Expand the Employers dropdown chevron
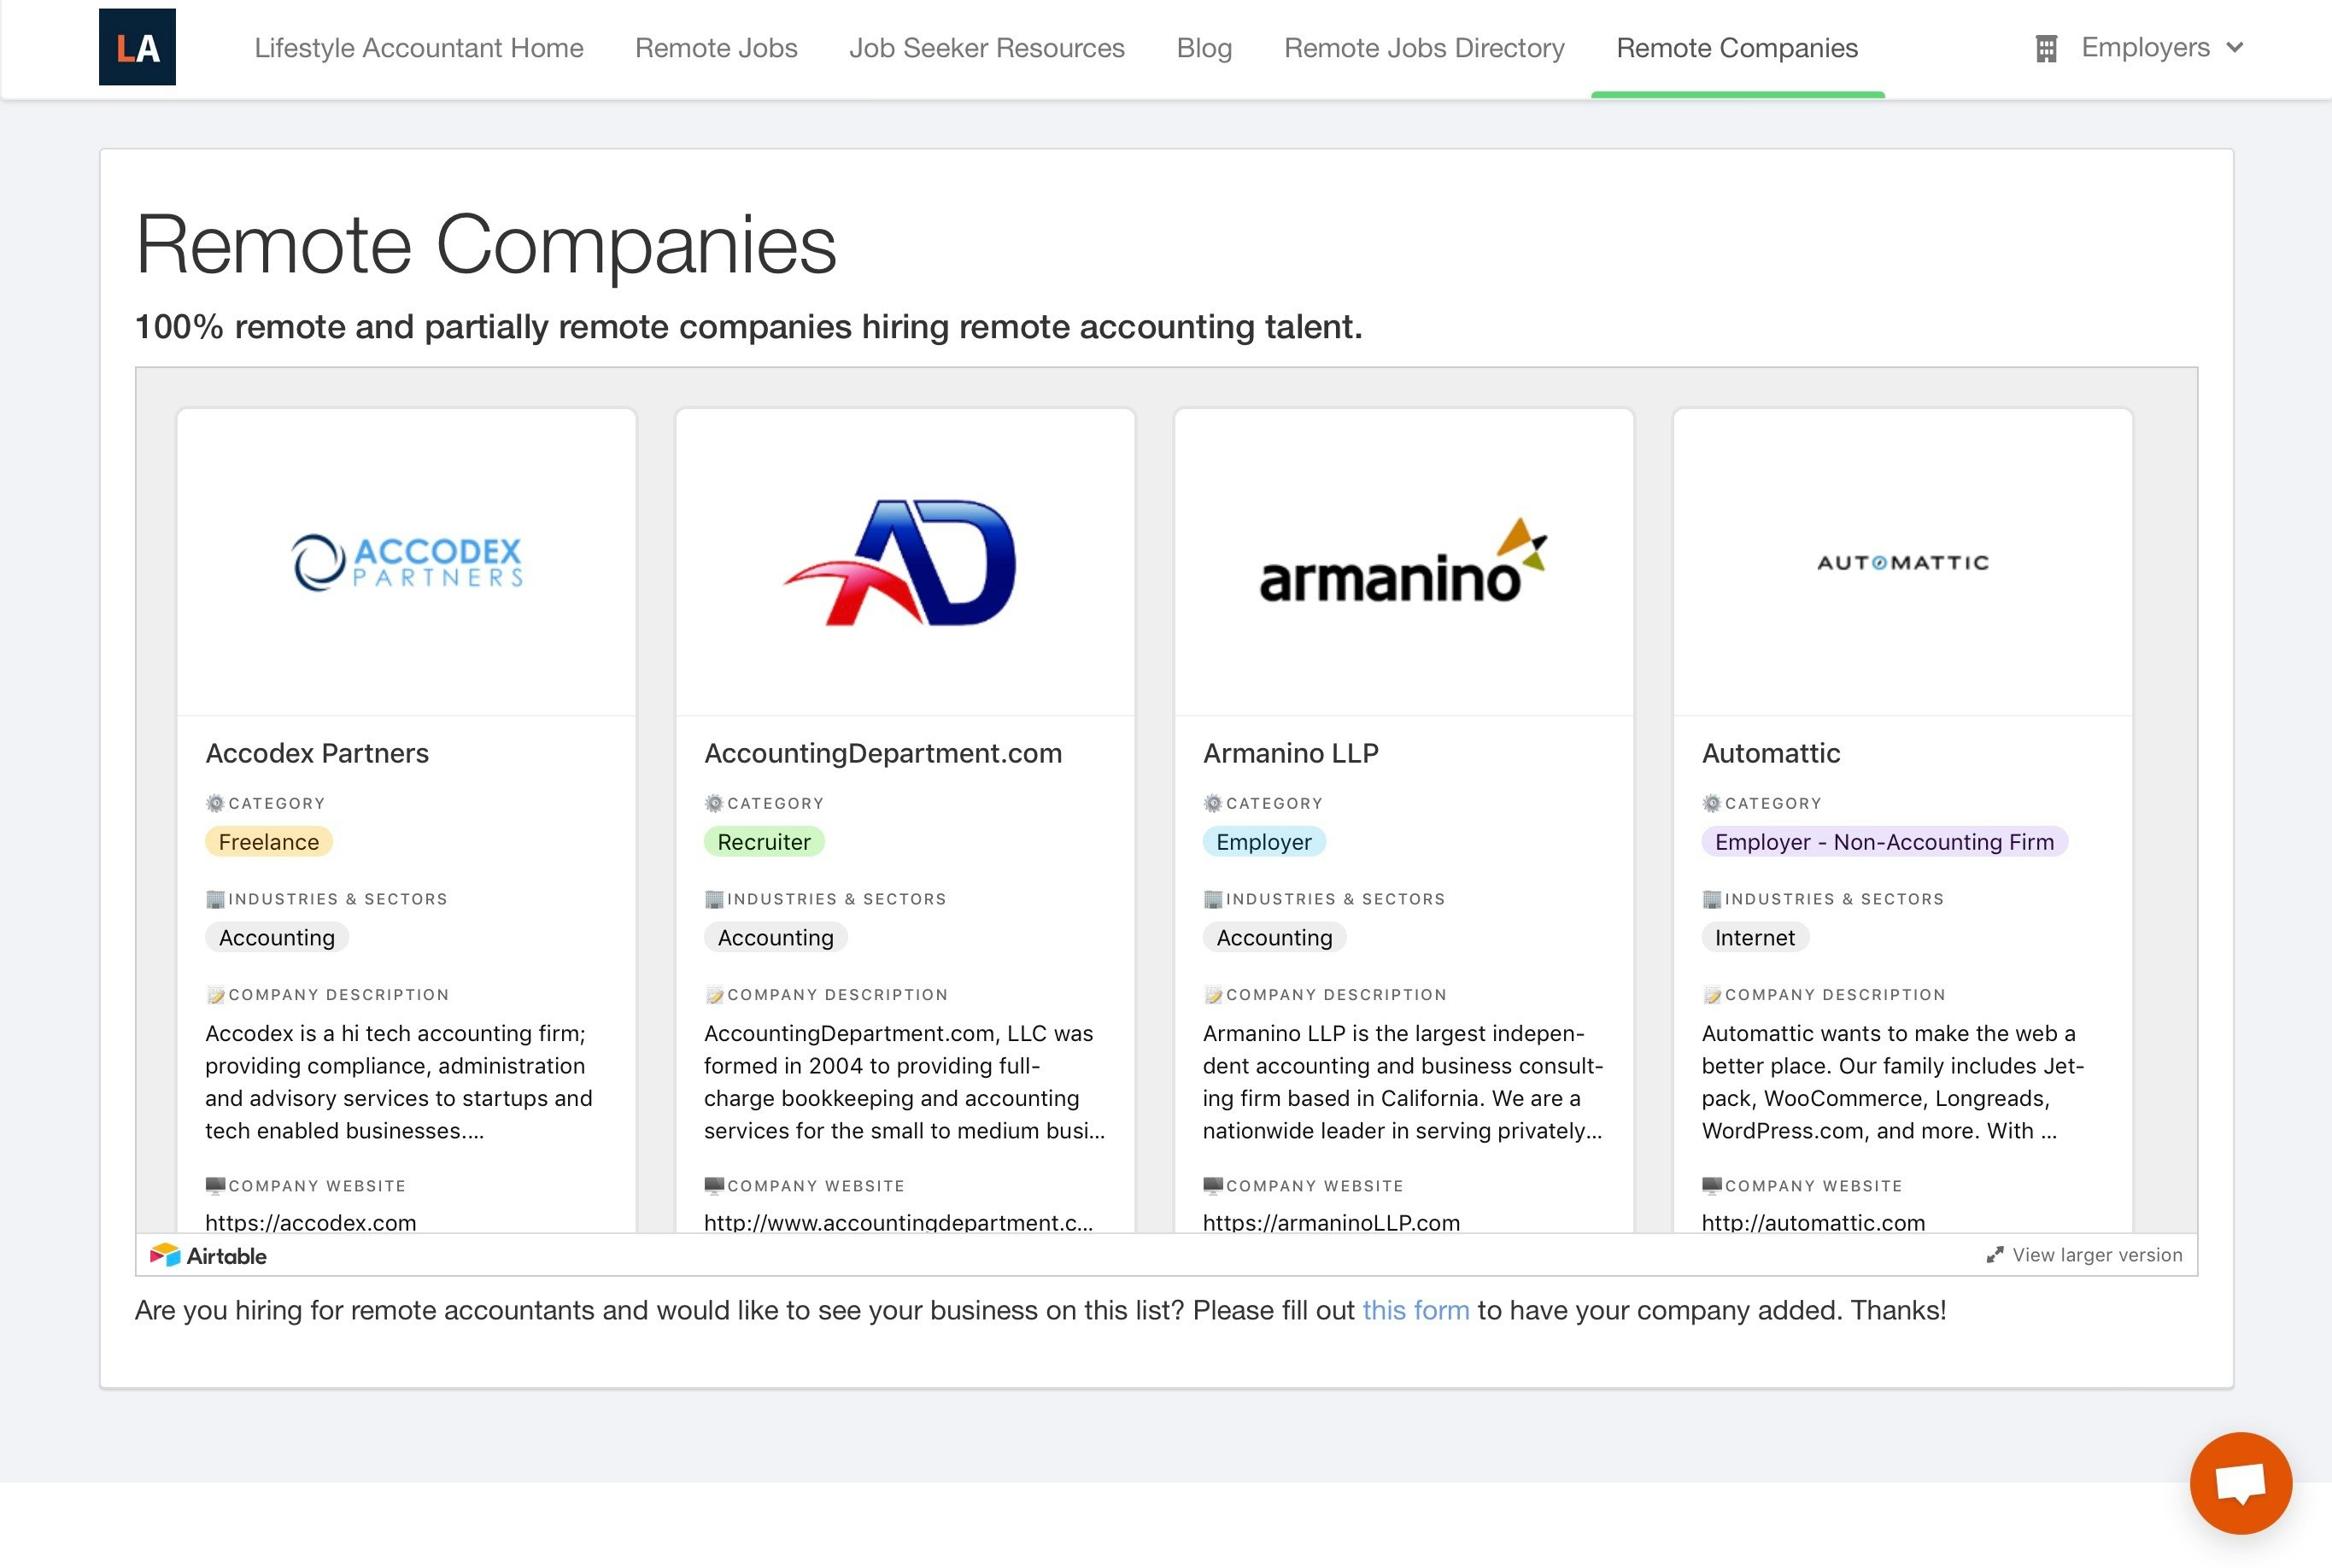This screenshot has height=1568, width=2332. (2235, 48)
